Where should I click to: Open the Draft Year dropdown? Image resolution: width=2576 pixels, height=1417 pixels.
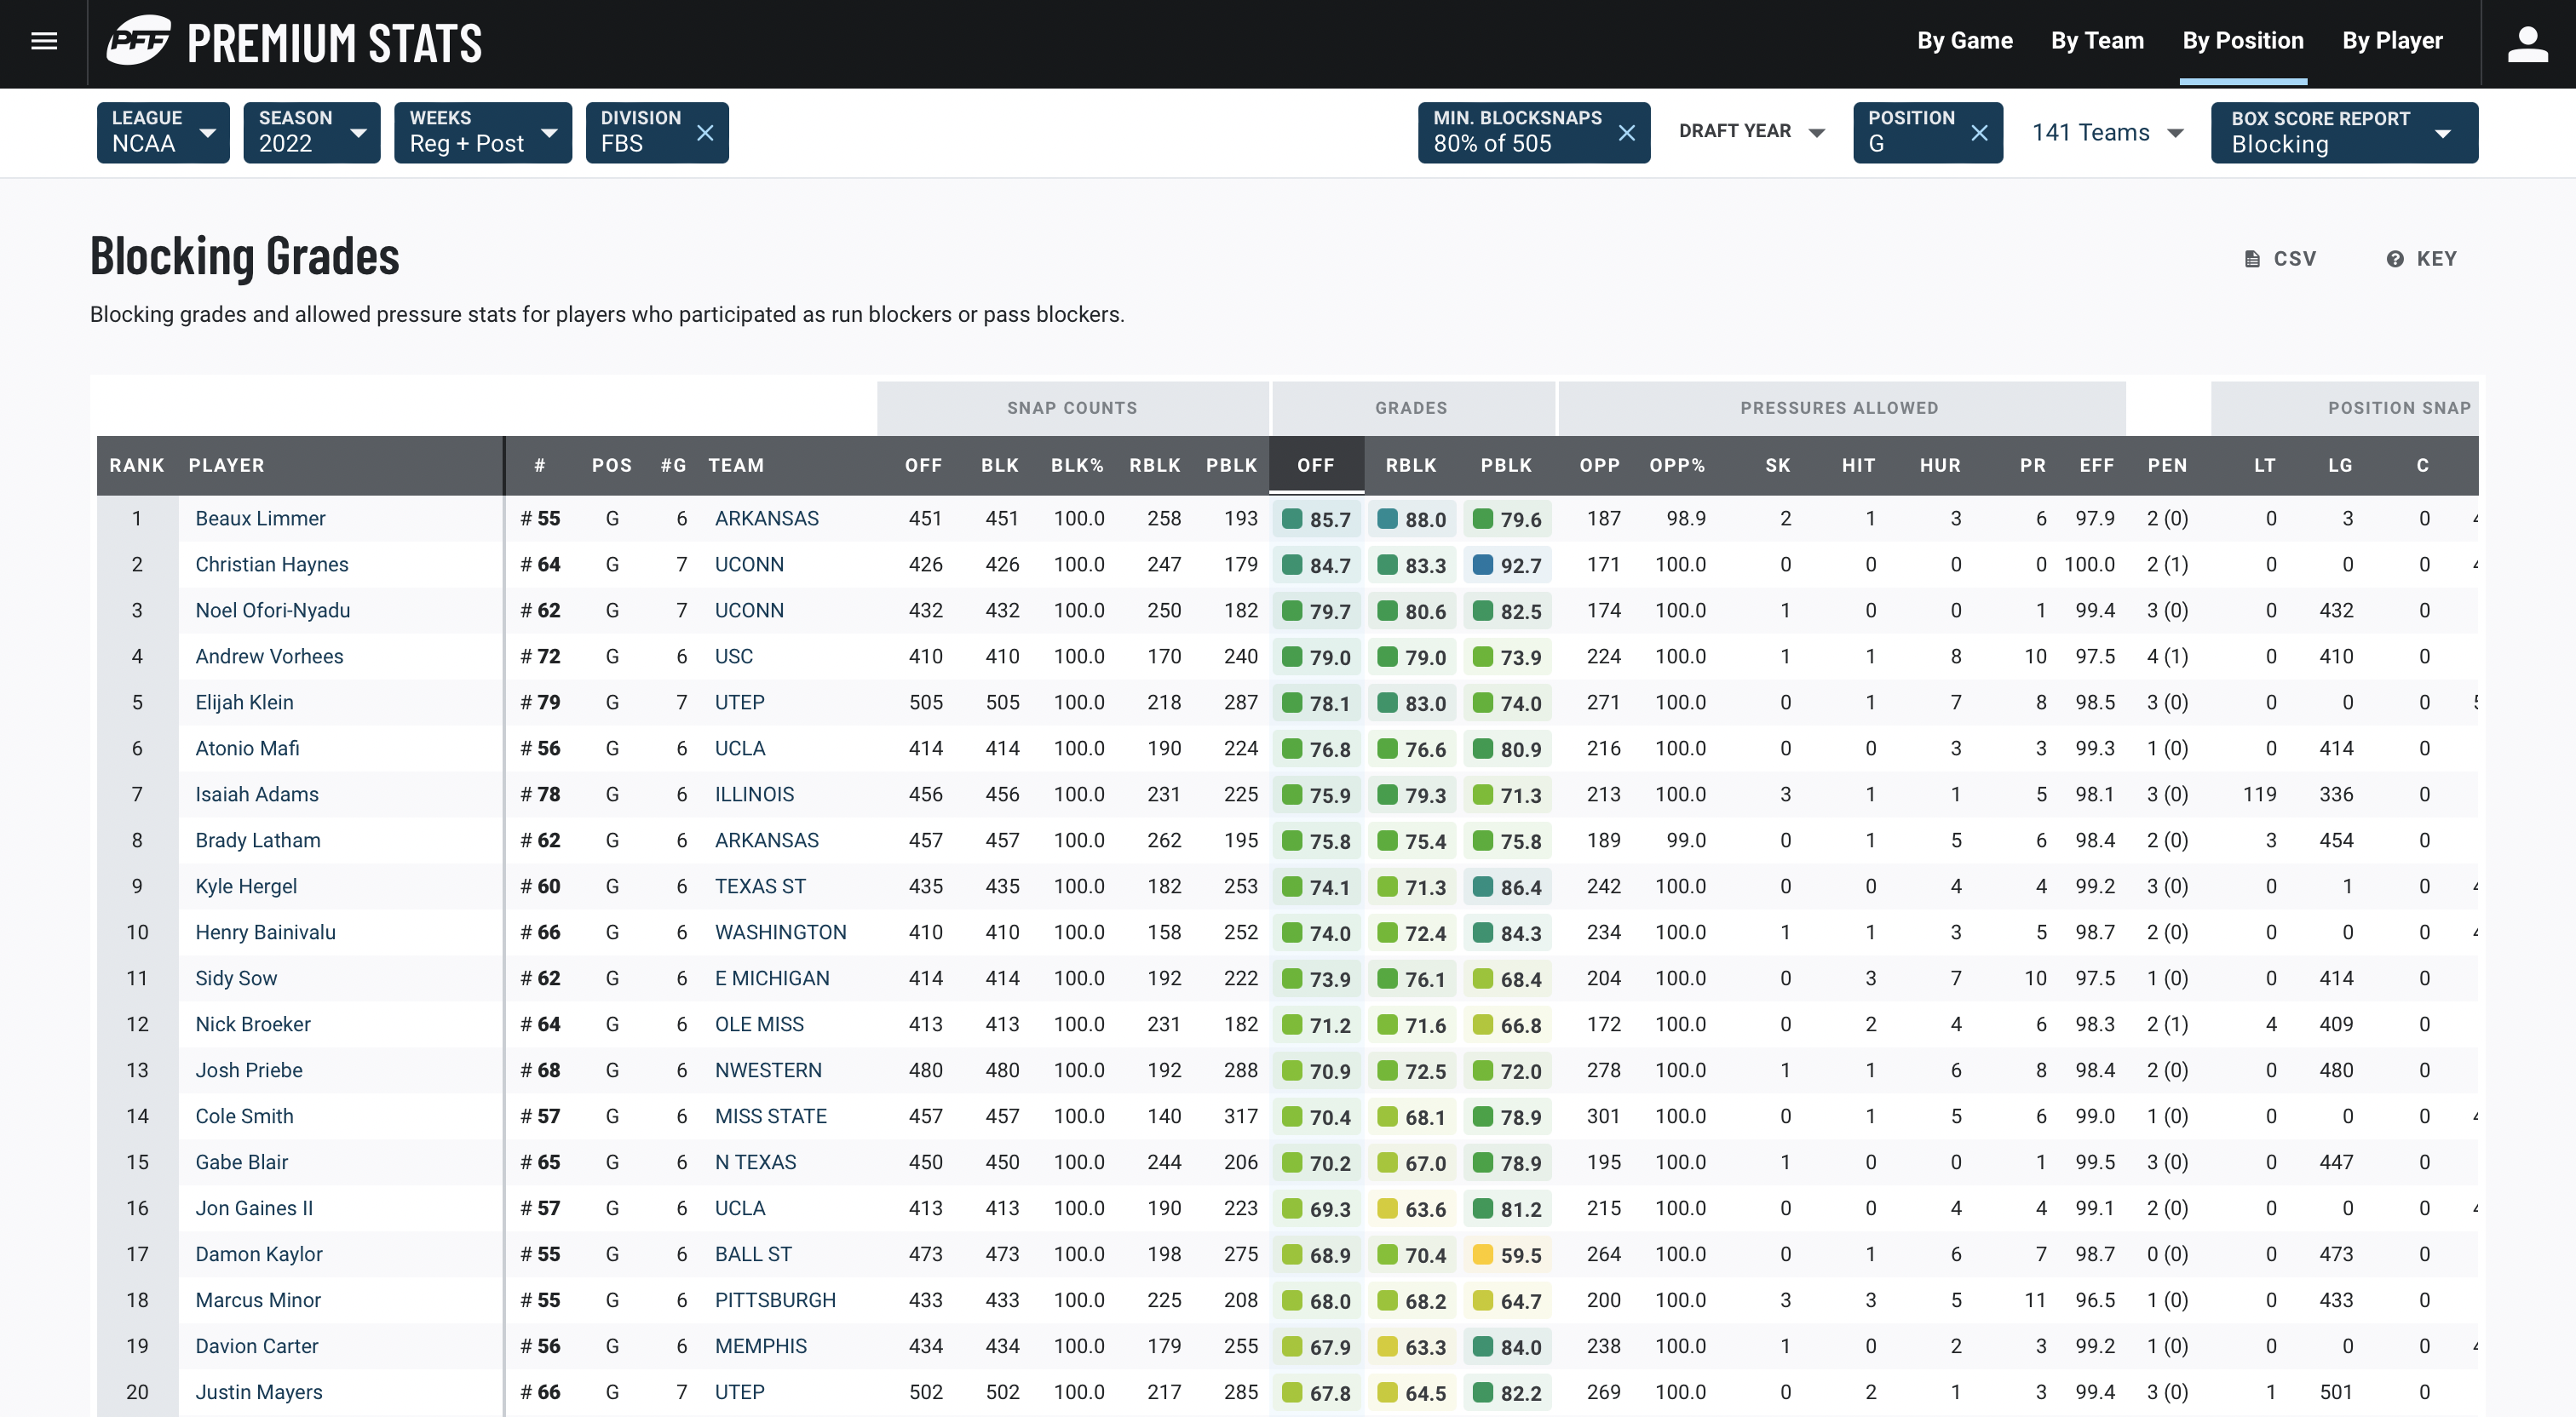[1752, 132]
